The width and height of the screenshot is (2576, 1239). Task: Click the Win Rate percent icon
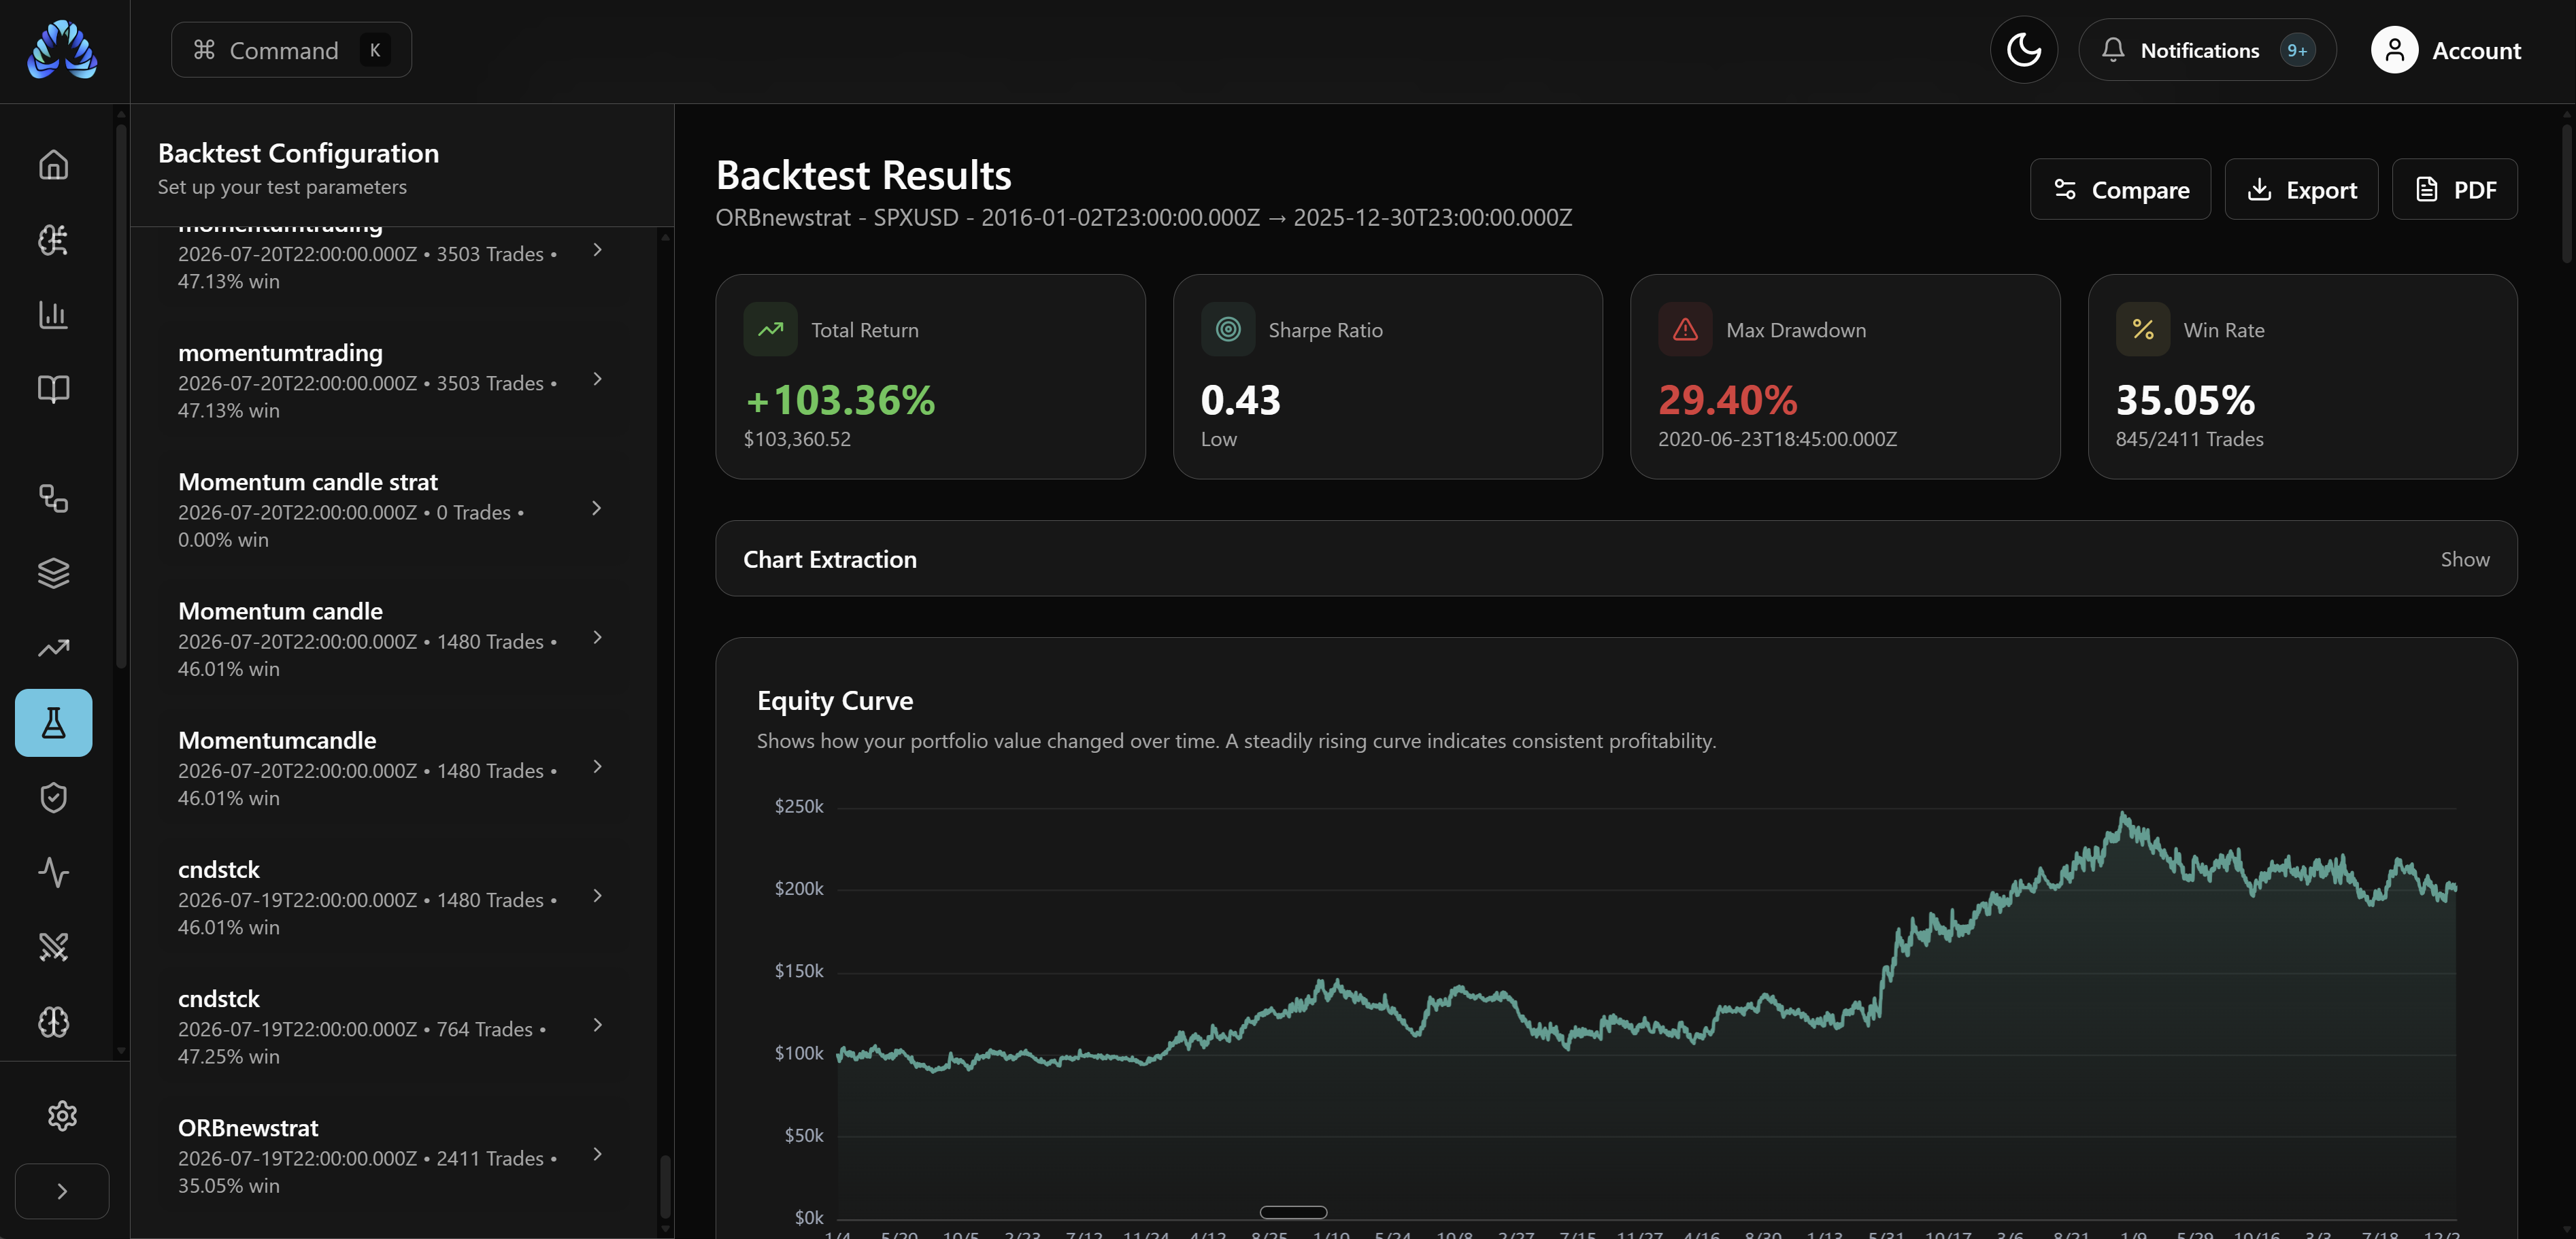point(2142,329)
